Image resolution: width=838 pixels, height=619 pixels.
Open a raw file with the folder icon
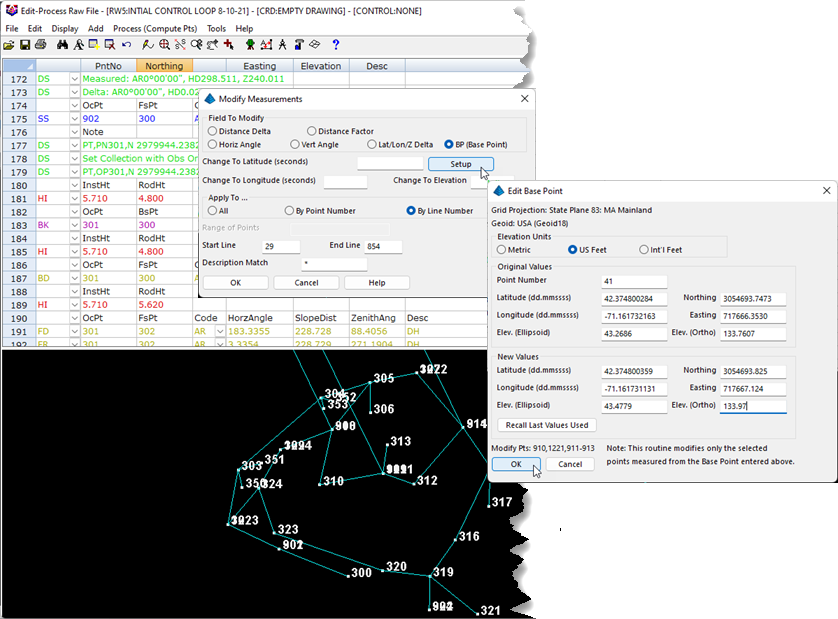pyautogui.click(x=11, y=45)
